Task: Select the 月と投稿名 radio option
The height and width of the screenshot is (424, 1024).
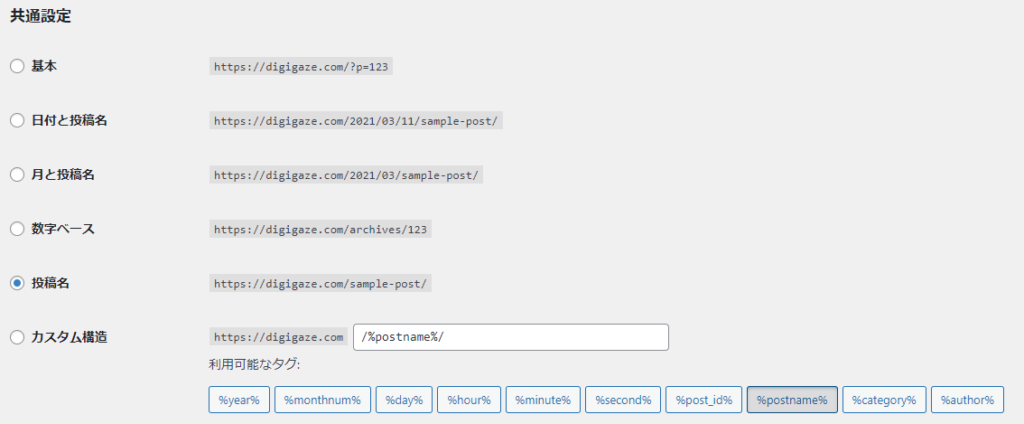Action: pos(17,174)
